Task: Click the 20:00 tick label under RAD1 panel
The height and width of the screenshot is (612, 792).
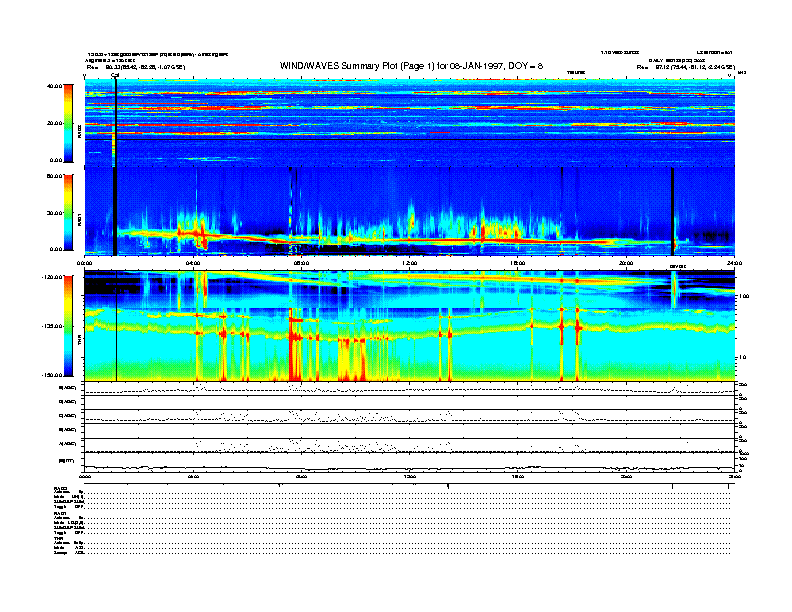Action: pyautogui.click(x=626, y=263)
